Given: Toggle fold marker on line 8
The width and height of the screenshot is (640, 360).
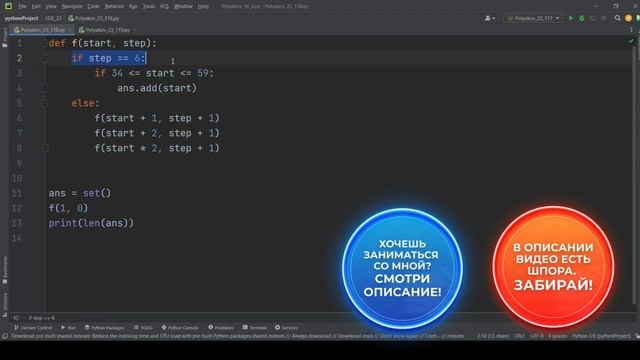Looking at the screenshot, I should pos(45,148).
